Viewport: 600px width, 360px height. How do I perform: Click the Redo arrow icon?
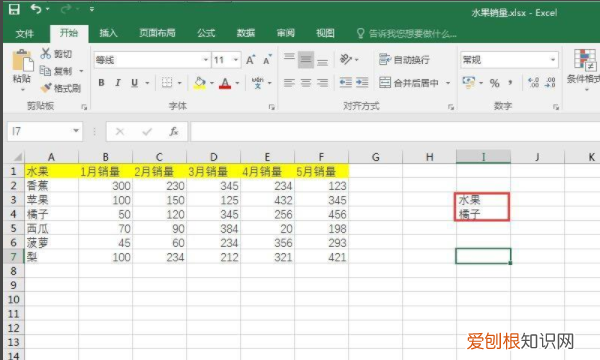click(66, 9)
